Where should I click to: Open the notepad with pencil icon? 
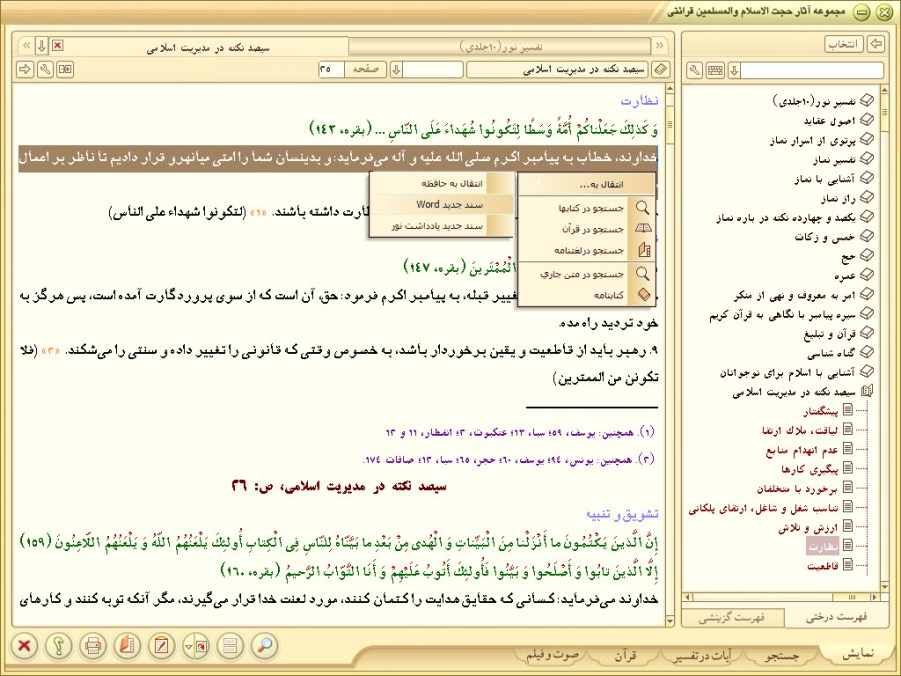tap(161, 646)
